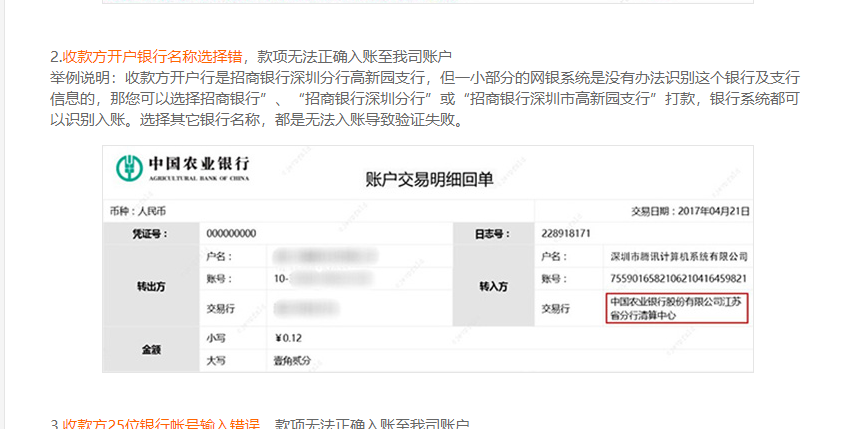Click the voucher number 000000000

(x=231, y=233)
